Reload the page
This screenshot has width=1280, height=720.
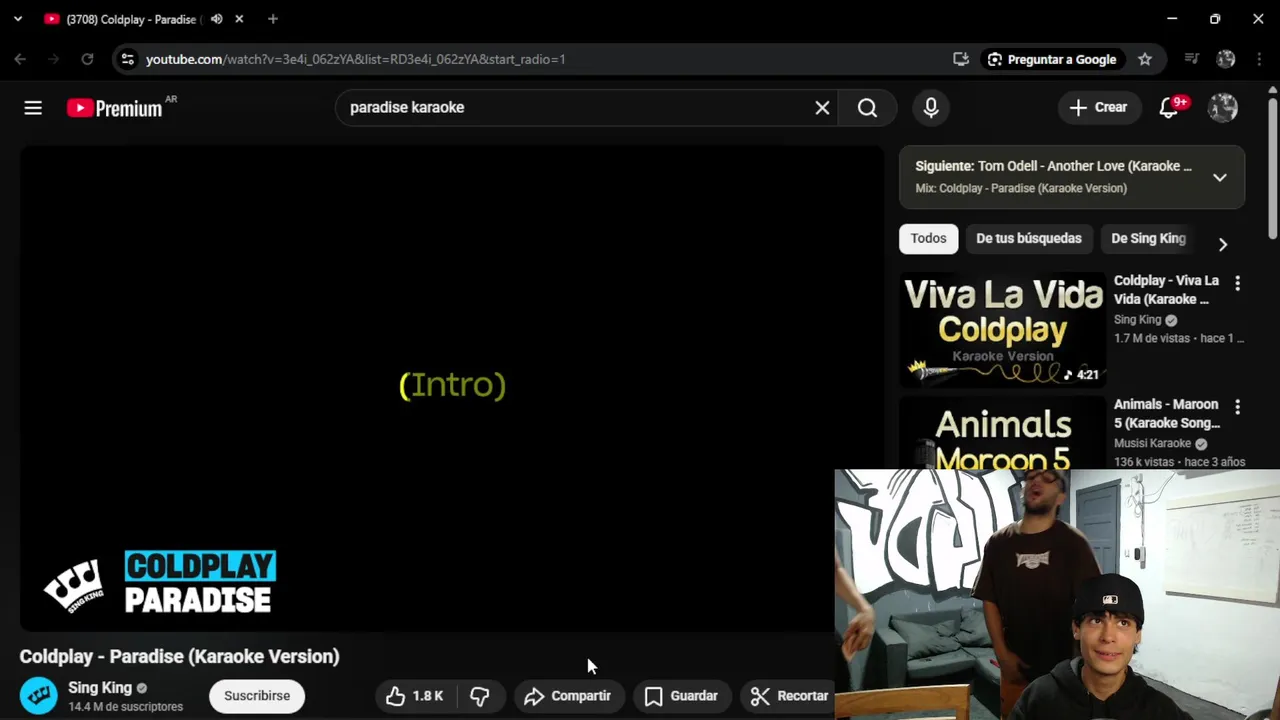click(87, 59)
